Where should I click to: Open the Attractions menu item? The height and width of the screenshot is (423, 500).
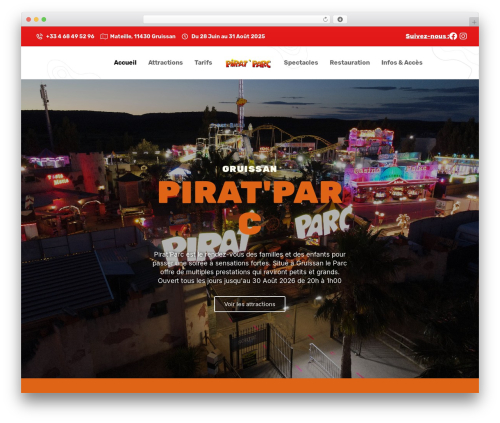(x=165, y=63)
